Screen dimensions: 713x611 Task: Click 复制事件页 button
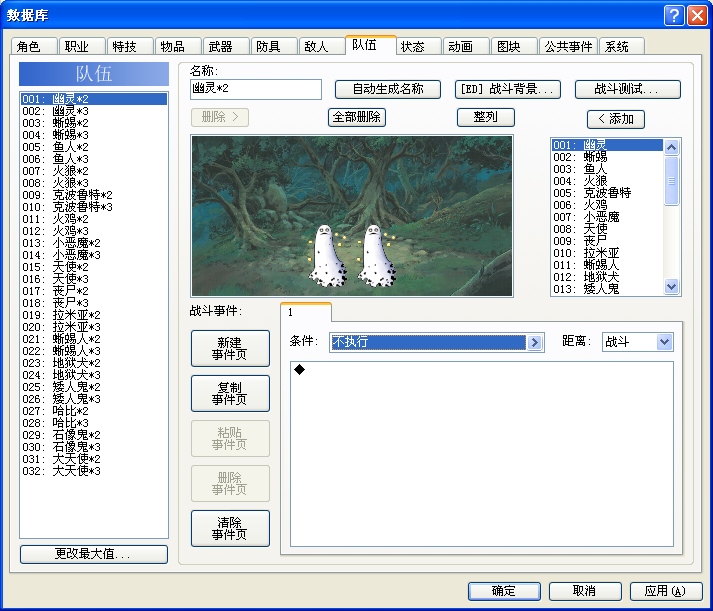pyautogui.click(x=230, y=393)
